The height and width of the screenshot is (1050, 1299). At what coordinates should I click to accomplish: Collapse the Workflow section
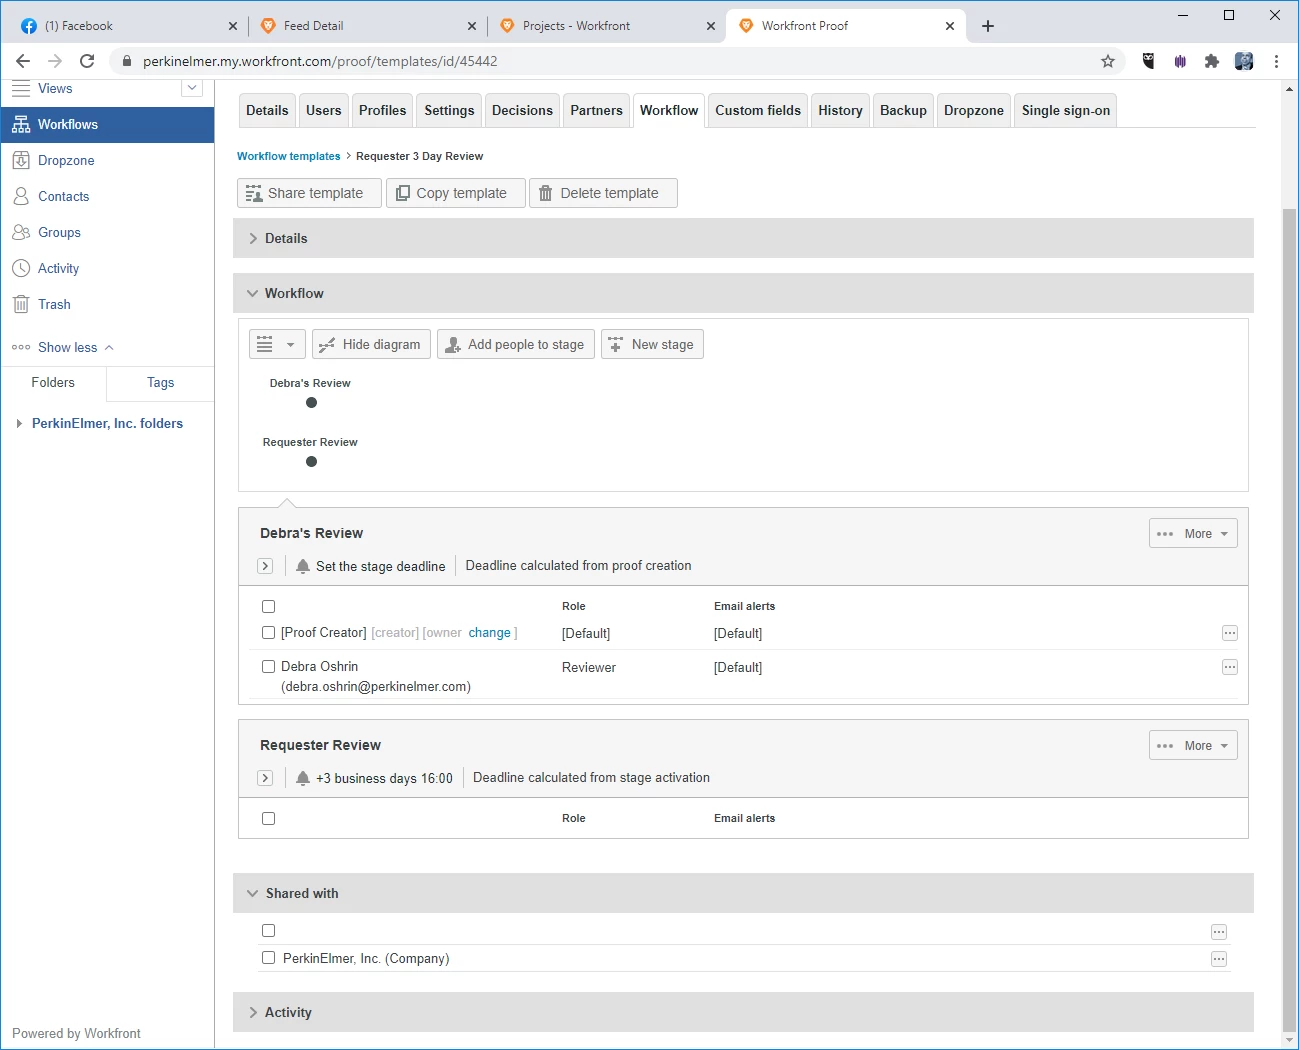[x=743, y=293]
